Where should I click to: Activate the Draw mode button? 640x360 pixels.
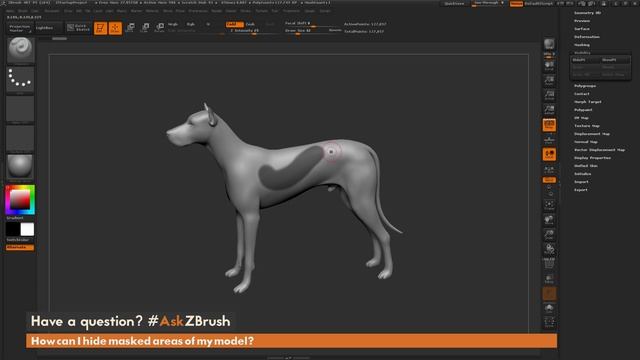(115, 28)
